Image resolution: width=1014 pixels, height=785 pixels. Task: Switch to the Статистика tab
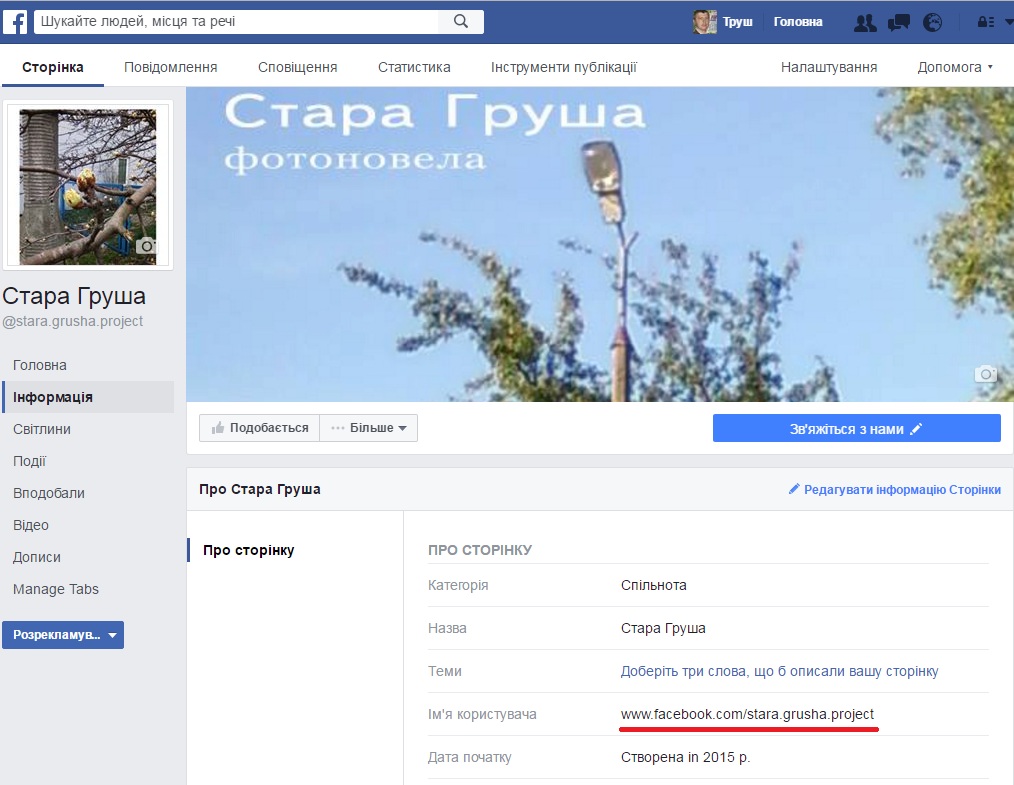414,67
